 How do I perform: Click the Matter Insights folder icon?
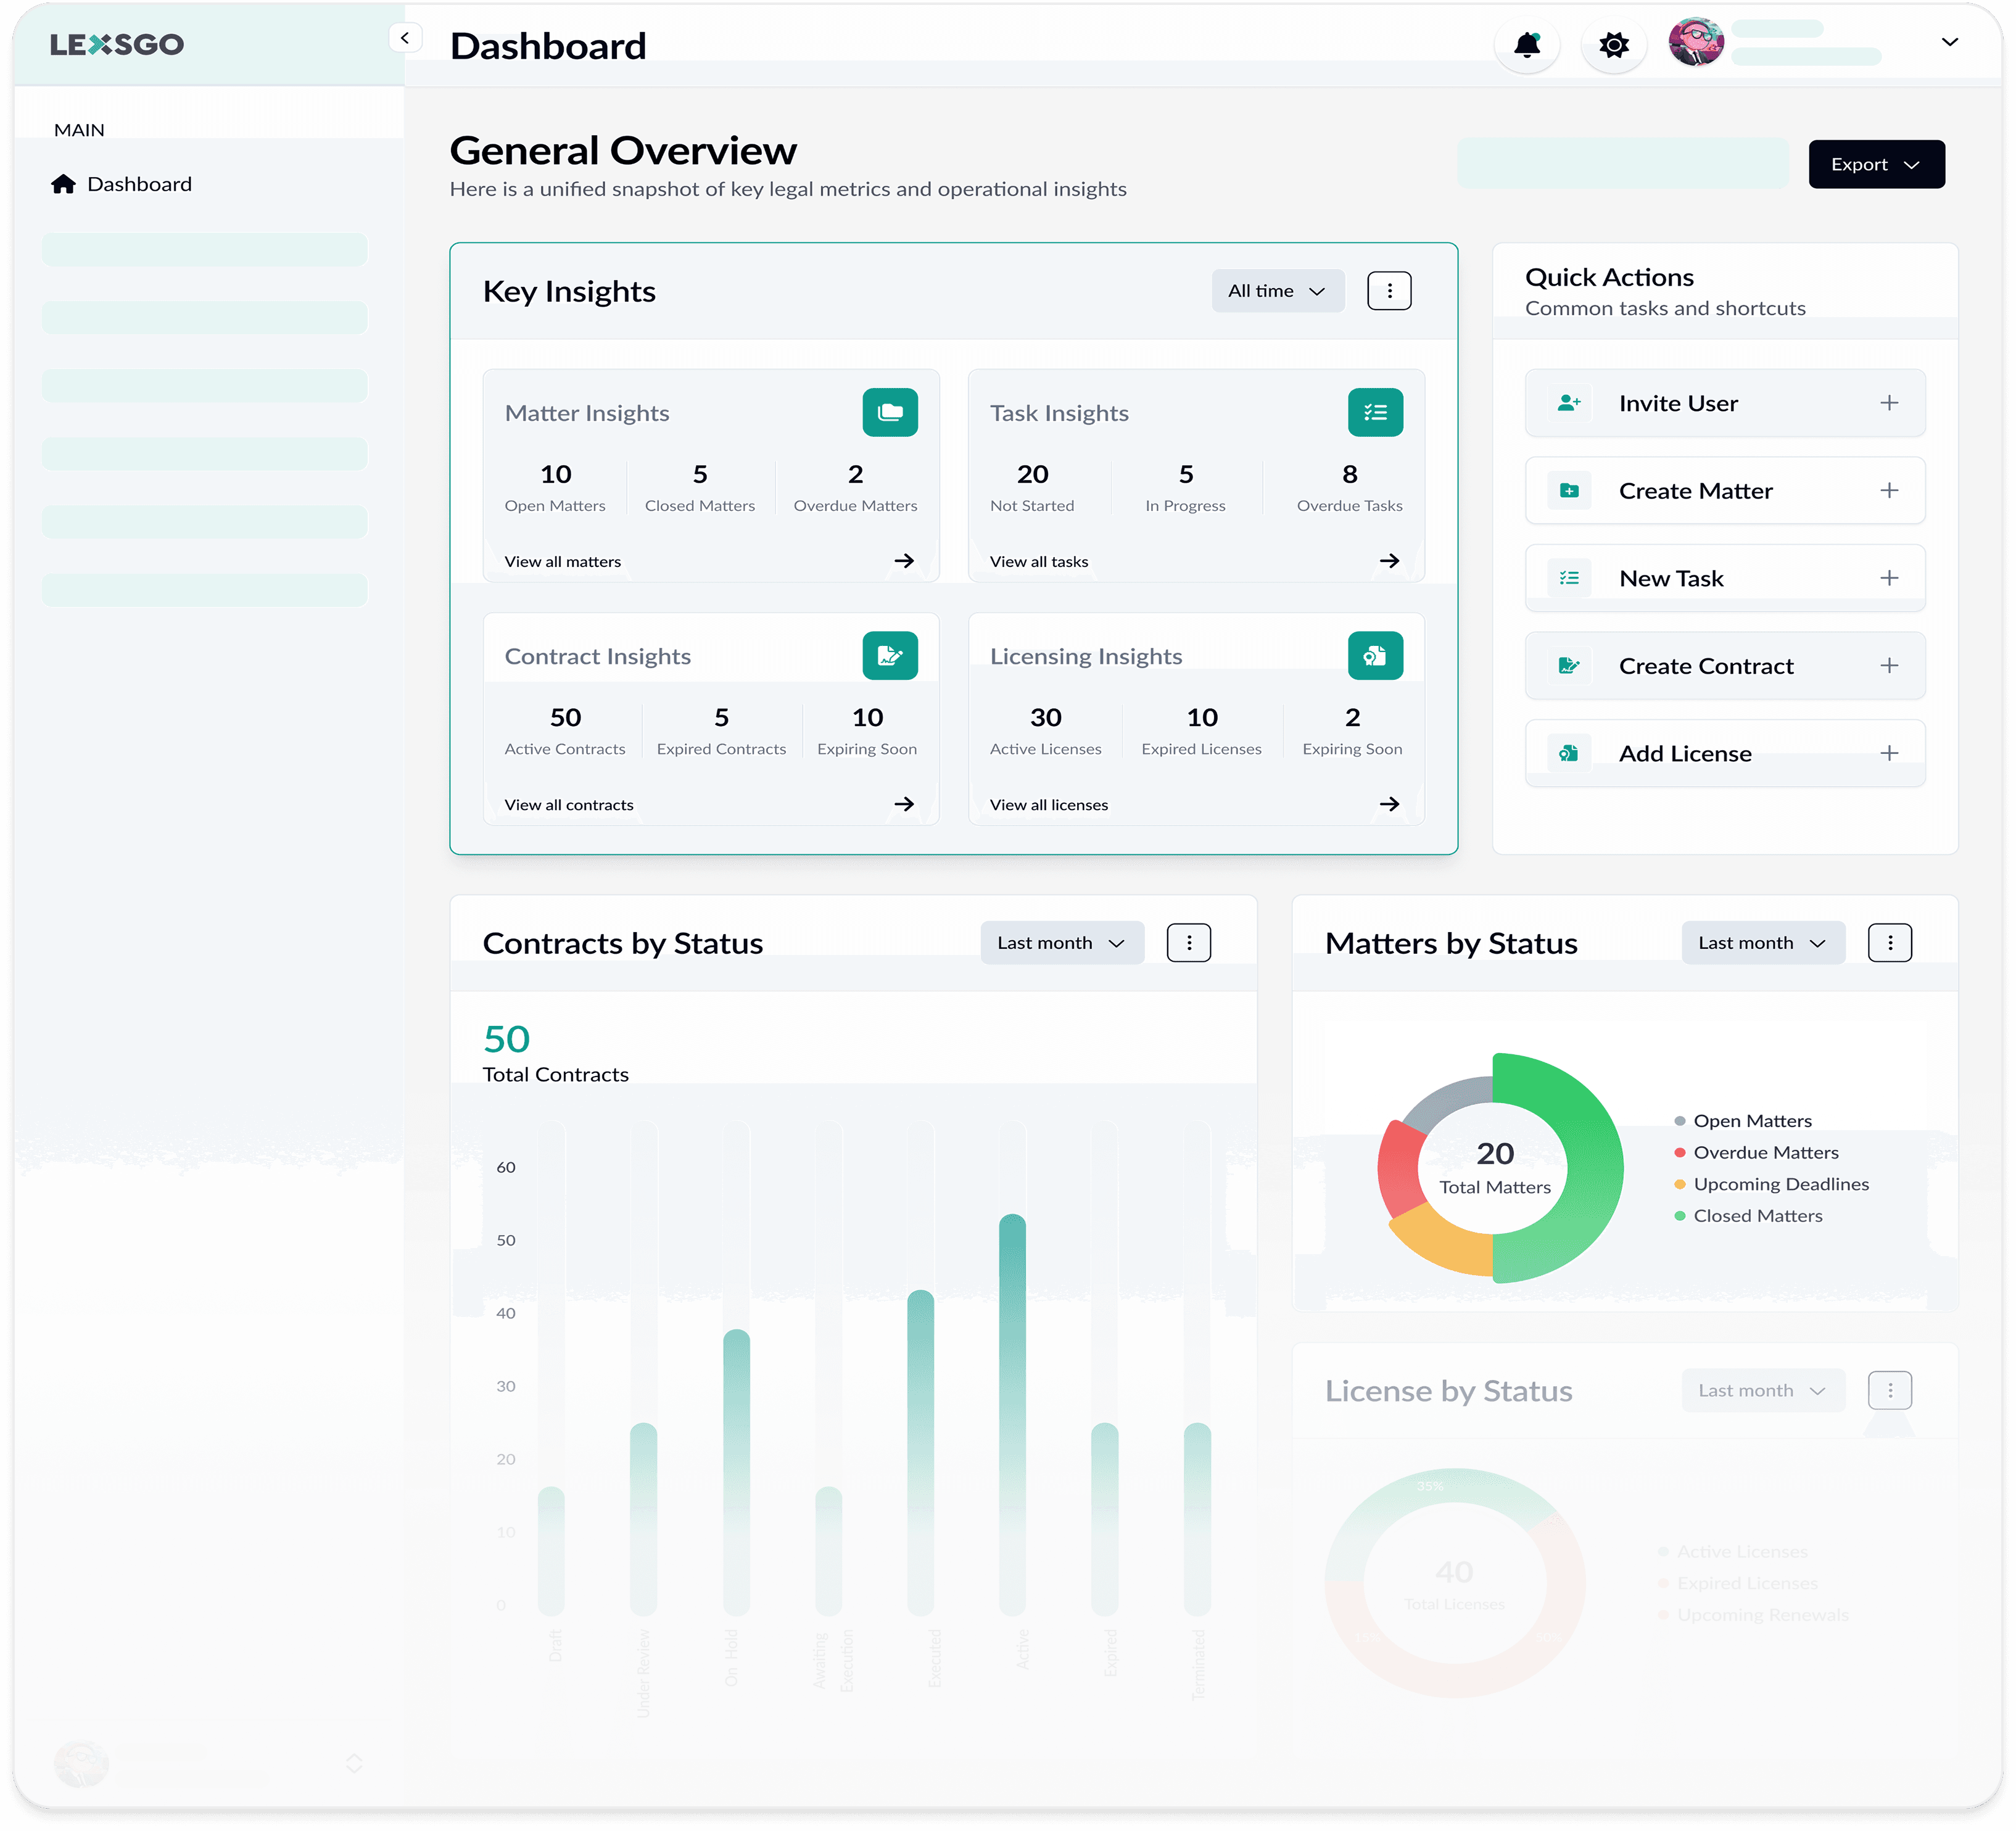[890, 412]
